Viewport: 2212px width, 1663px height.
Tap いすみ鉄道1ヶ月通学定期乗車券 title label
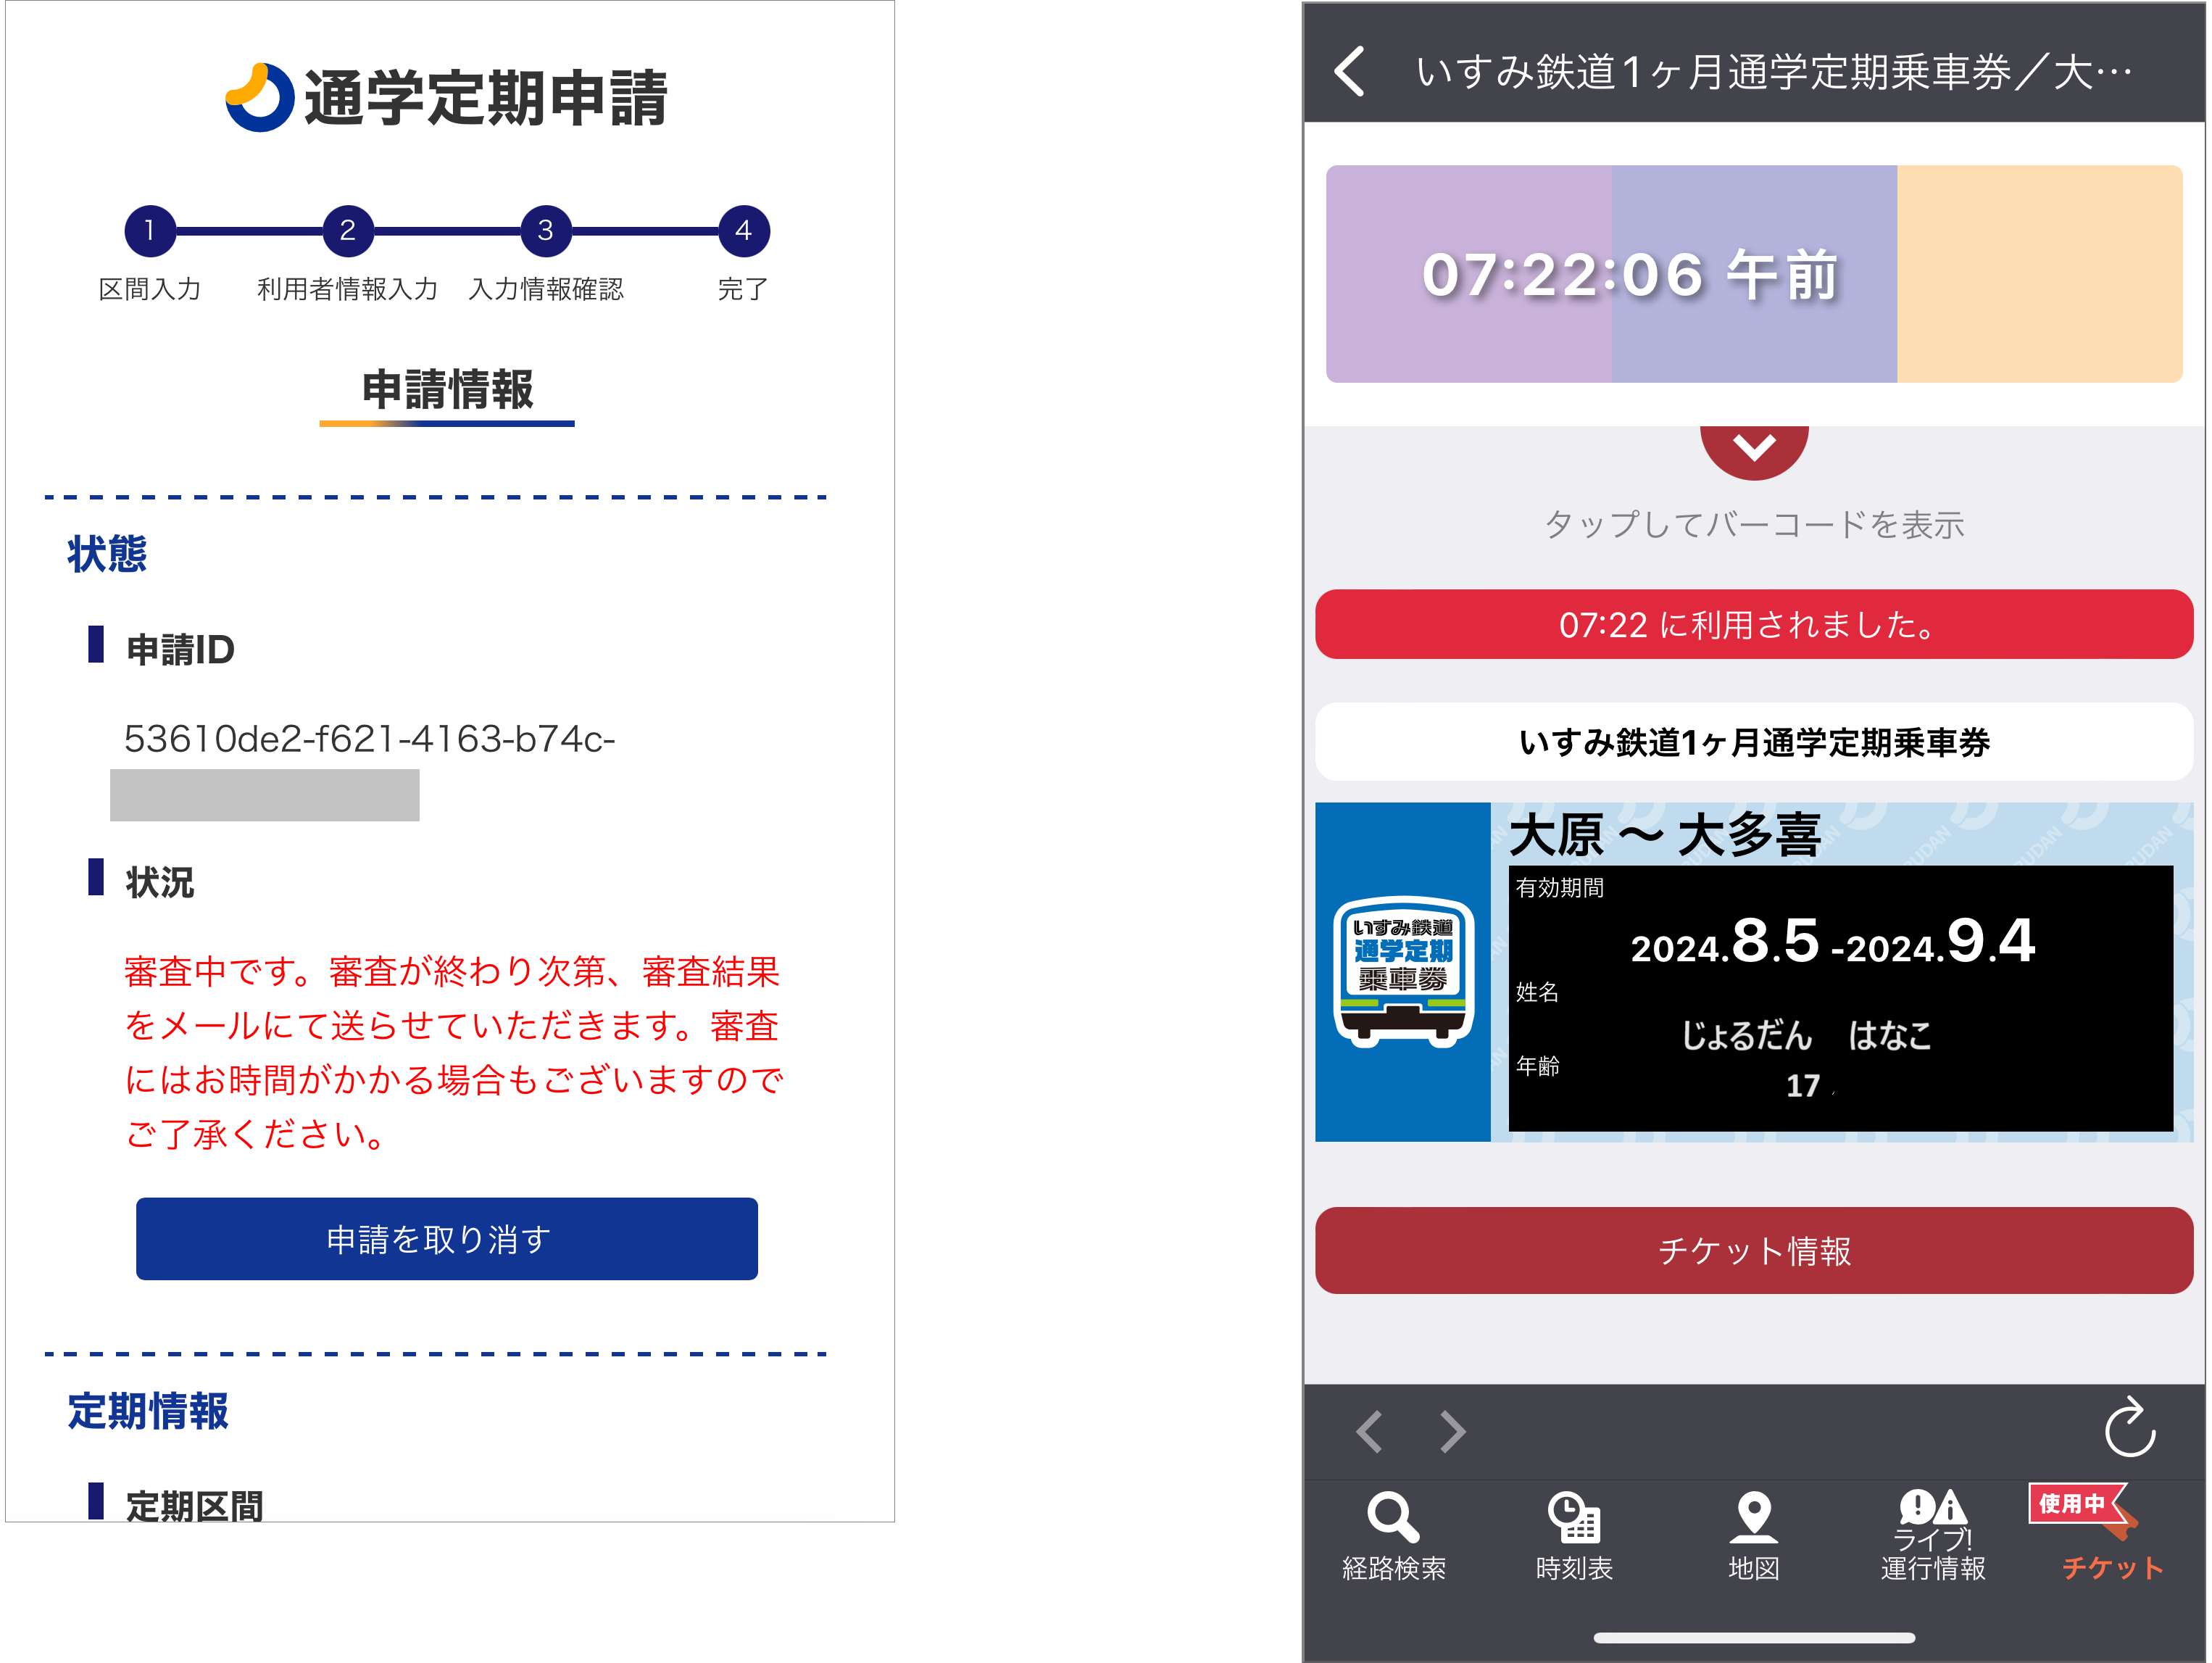tap(1754, 742)
